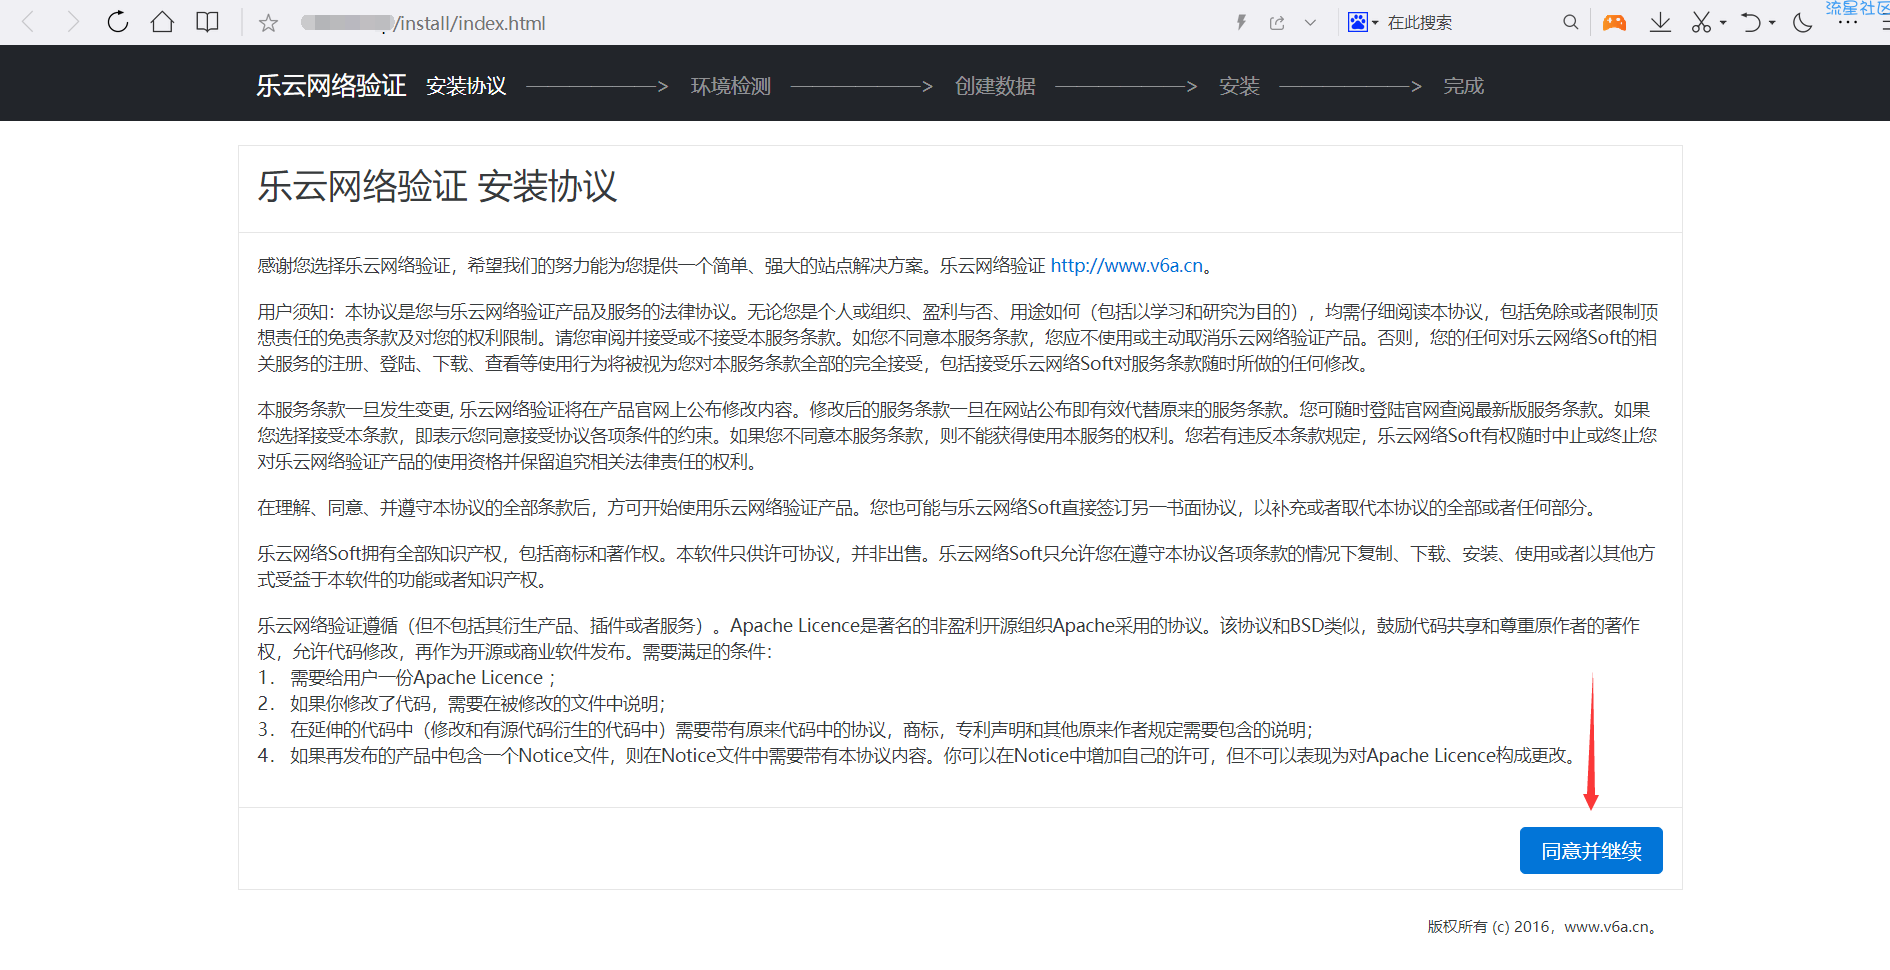Click list item 需要给用户一份Apache Licence
Image resolution: width=1890 pixels, height=970 pixels.
click(x=407, y=678)
